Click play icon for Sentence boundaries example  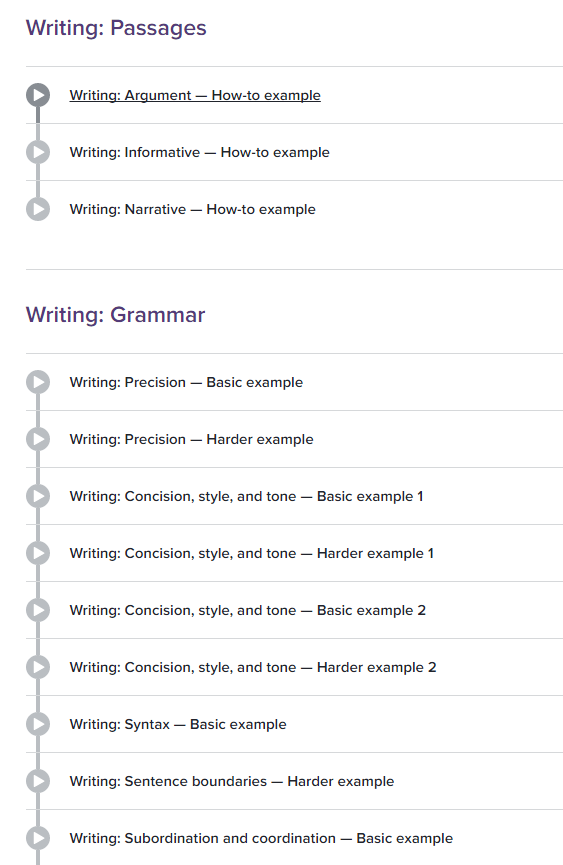38,781
